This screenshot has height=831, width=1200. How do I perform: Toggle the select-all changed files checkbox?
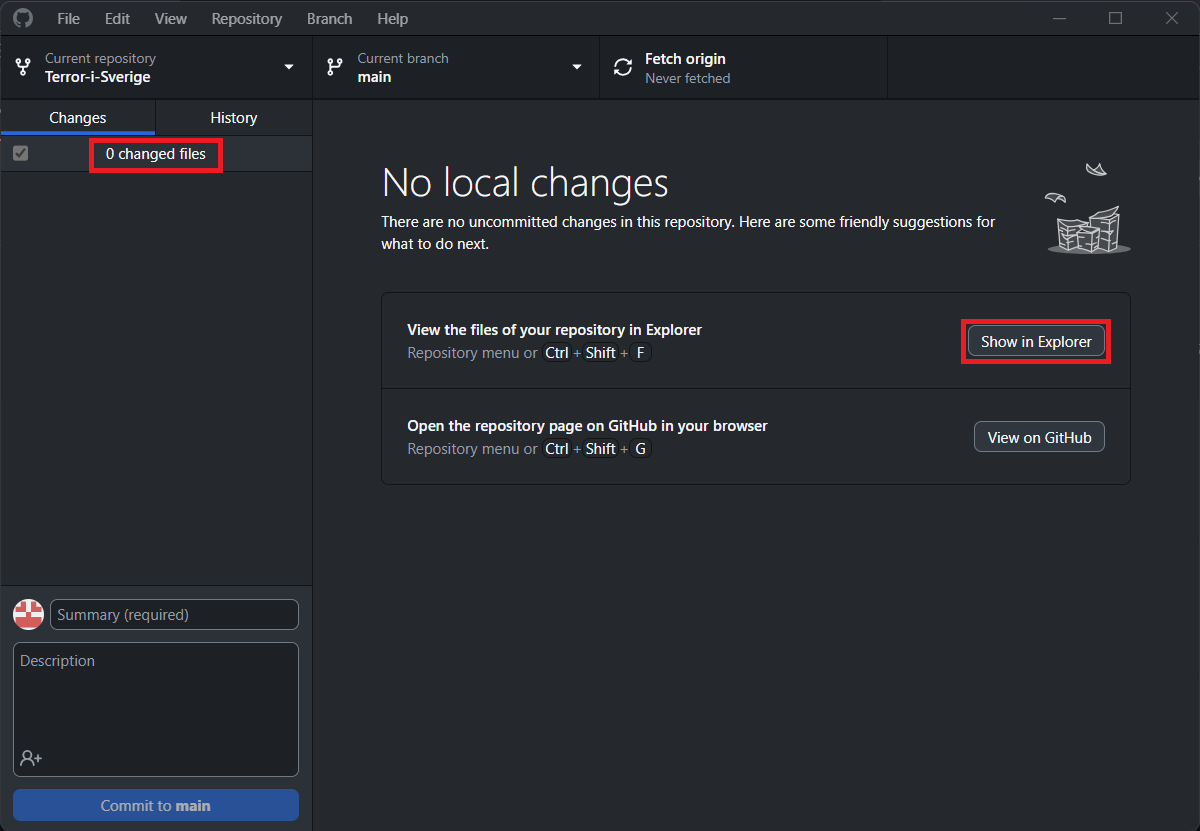(21, 153)
